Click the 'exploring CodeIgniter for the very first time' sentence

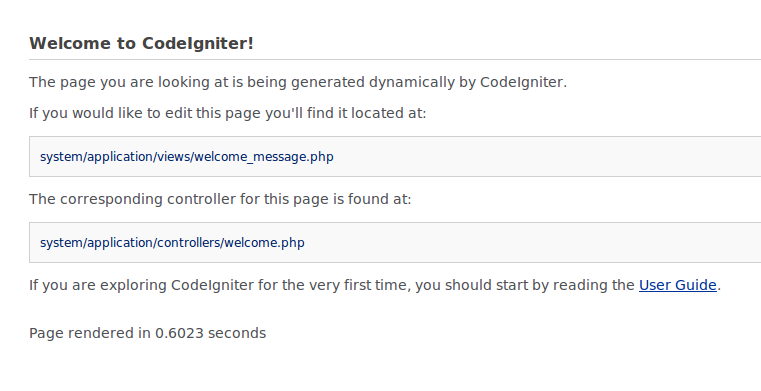(x=375, y=285)
